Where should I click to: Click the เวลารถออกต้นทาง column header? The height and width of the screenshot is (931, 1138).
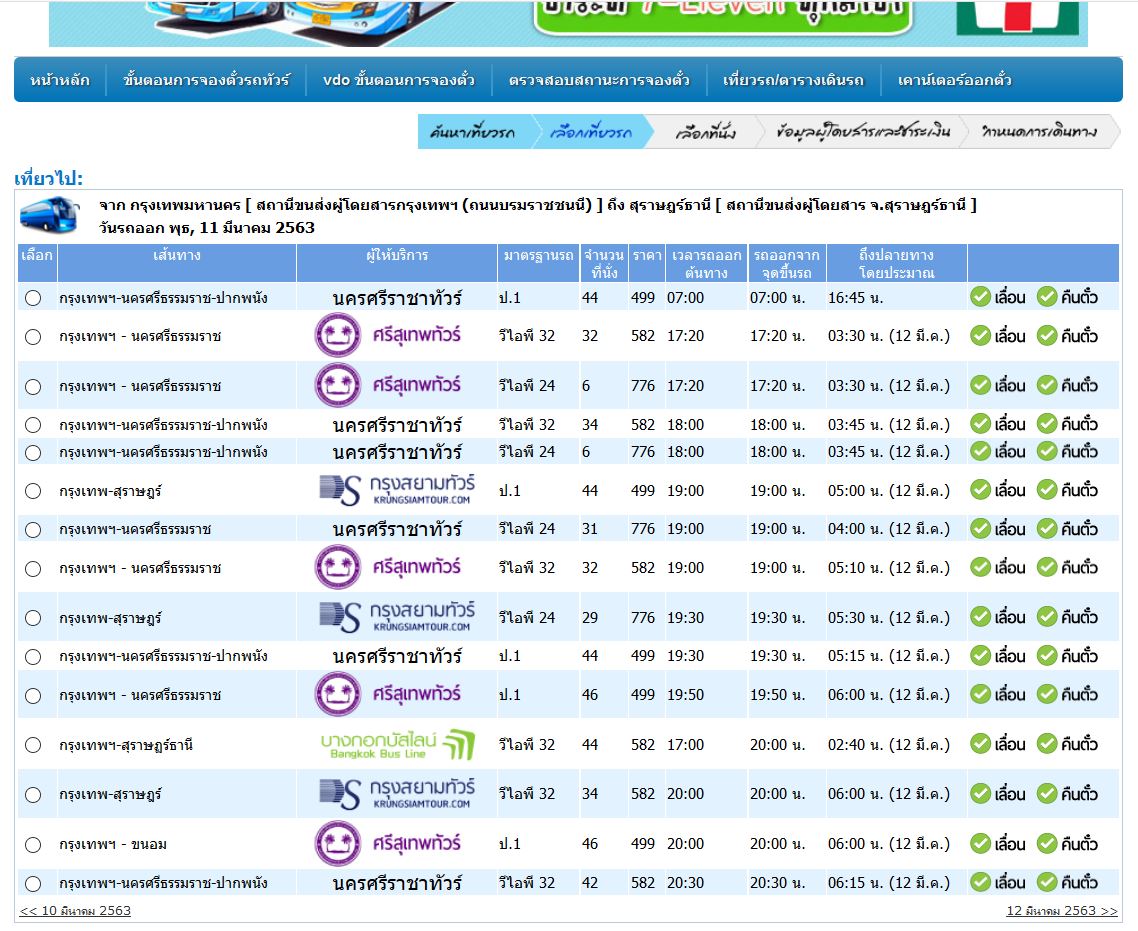pyautogui.click(x=706, y=264)
